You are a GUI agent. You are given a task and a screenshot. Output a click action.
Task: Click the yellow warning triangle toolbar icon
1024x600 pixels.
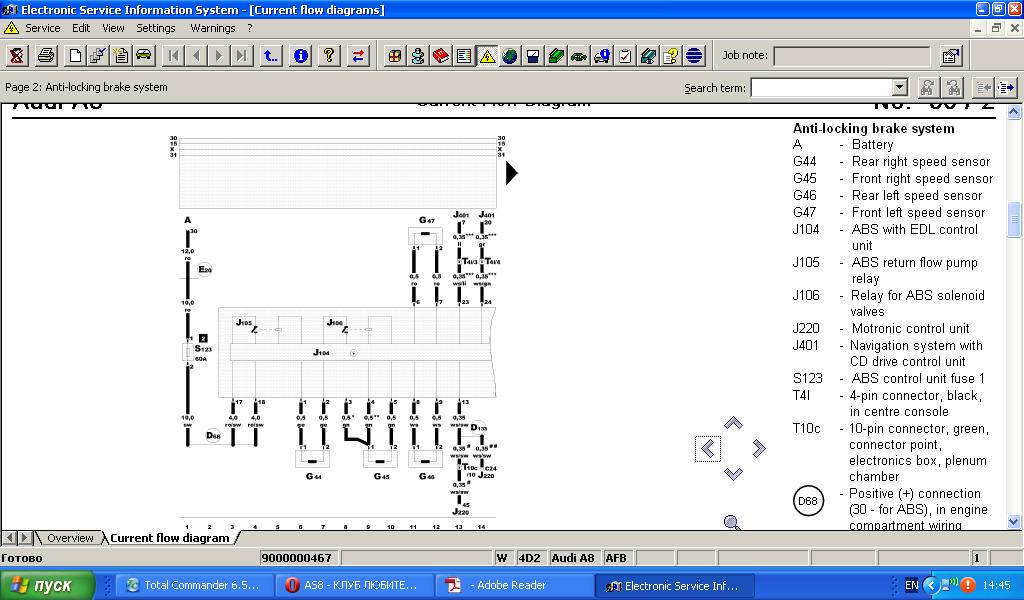click(487, 56)
